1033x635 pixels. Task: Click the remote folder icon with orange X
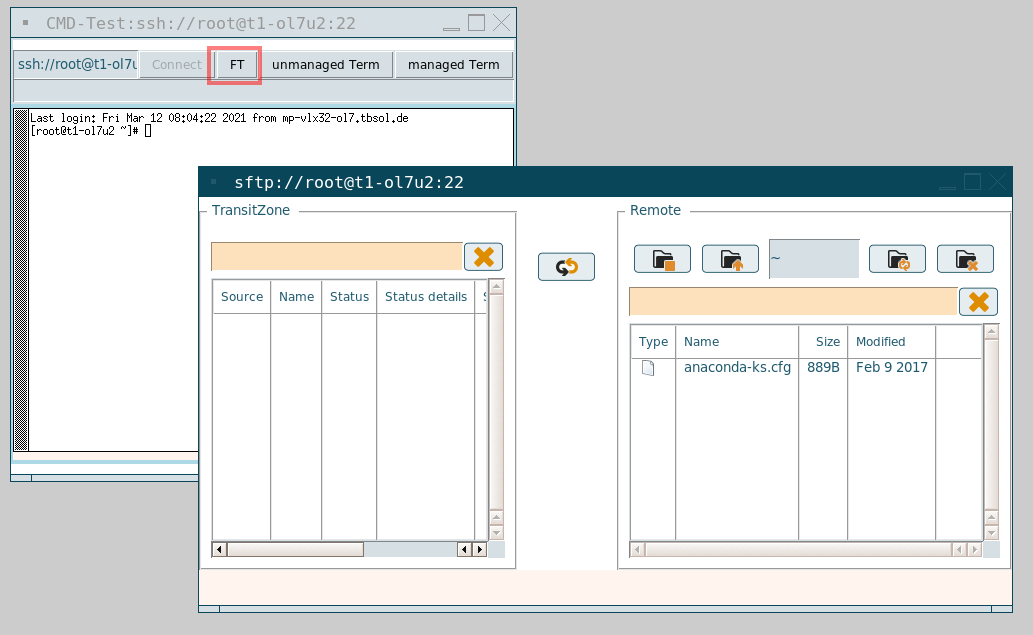click(965, 259)
